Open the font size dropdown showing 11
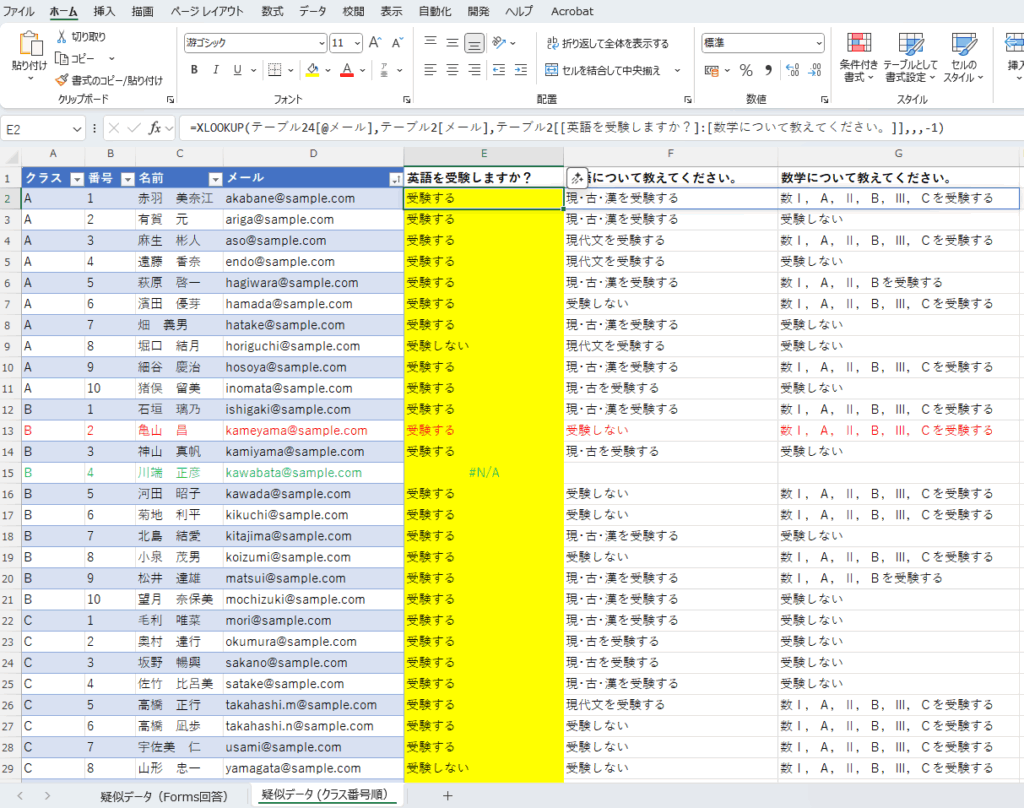1024x808 pixels. click(357, 43)
